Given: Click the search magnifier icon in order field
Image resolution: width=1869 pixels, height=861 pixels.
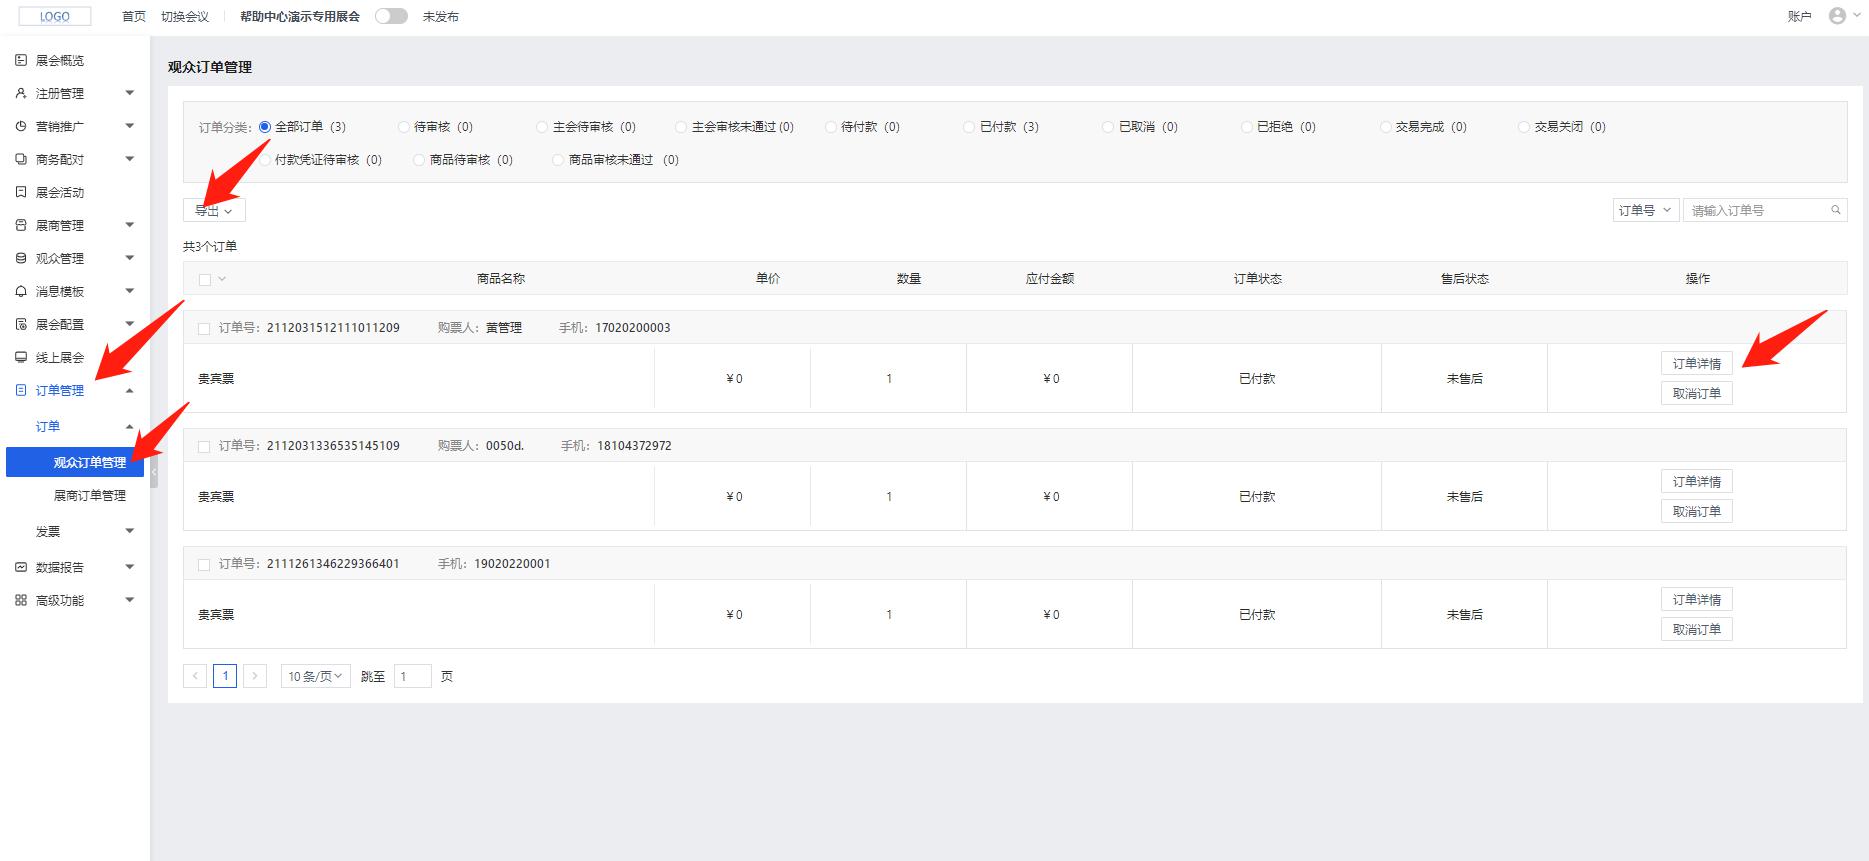Looking at the screenshot, I should click(1835, 210).
